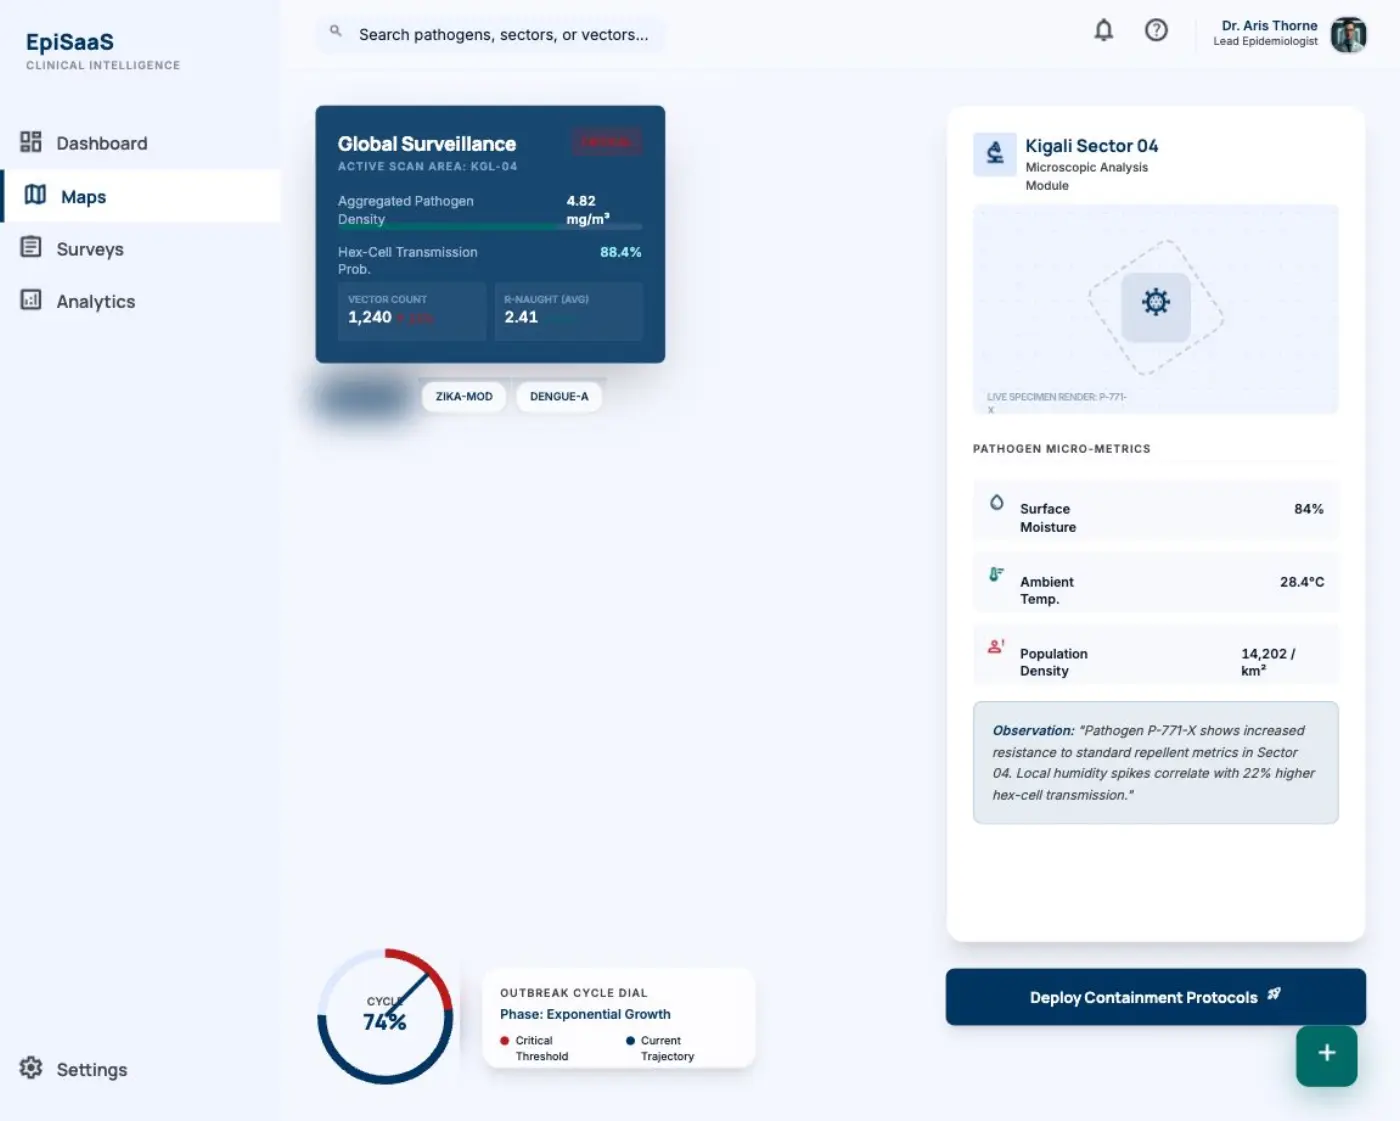Image resolution: width=1400 pixels, height=1121 pixels.
Task: Click the rocket icon on Deploy button
Action: [1274, 994]
